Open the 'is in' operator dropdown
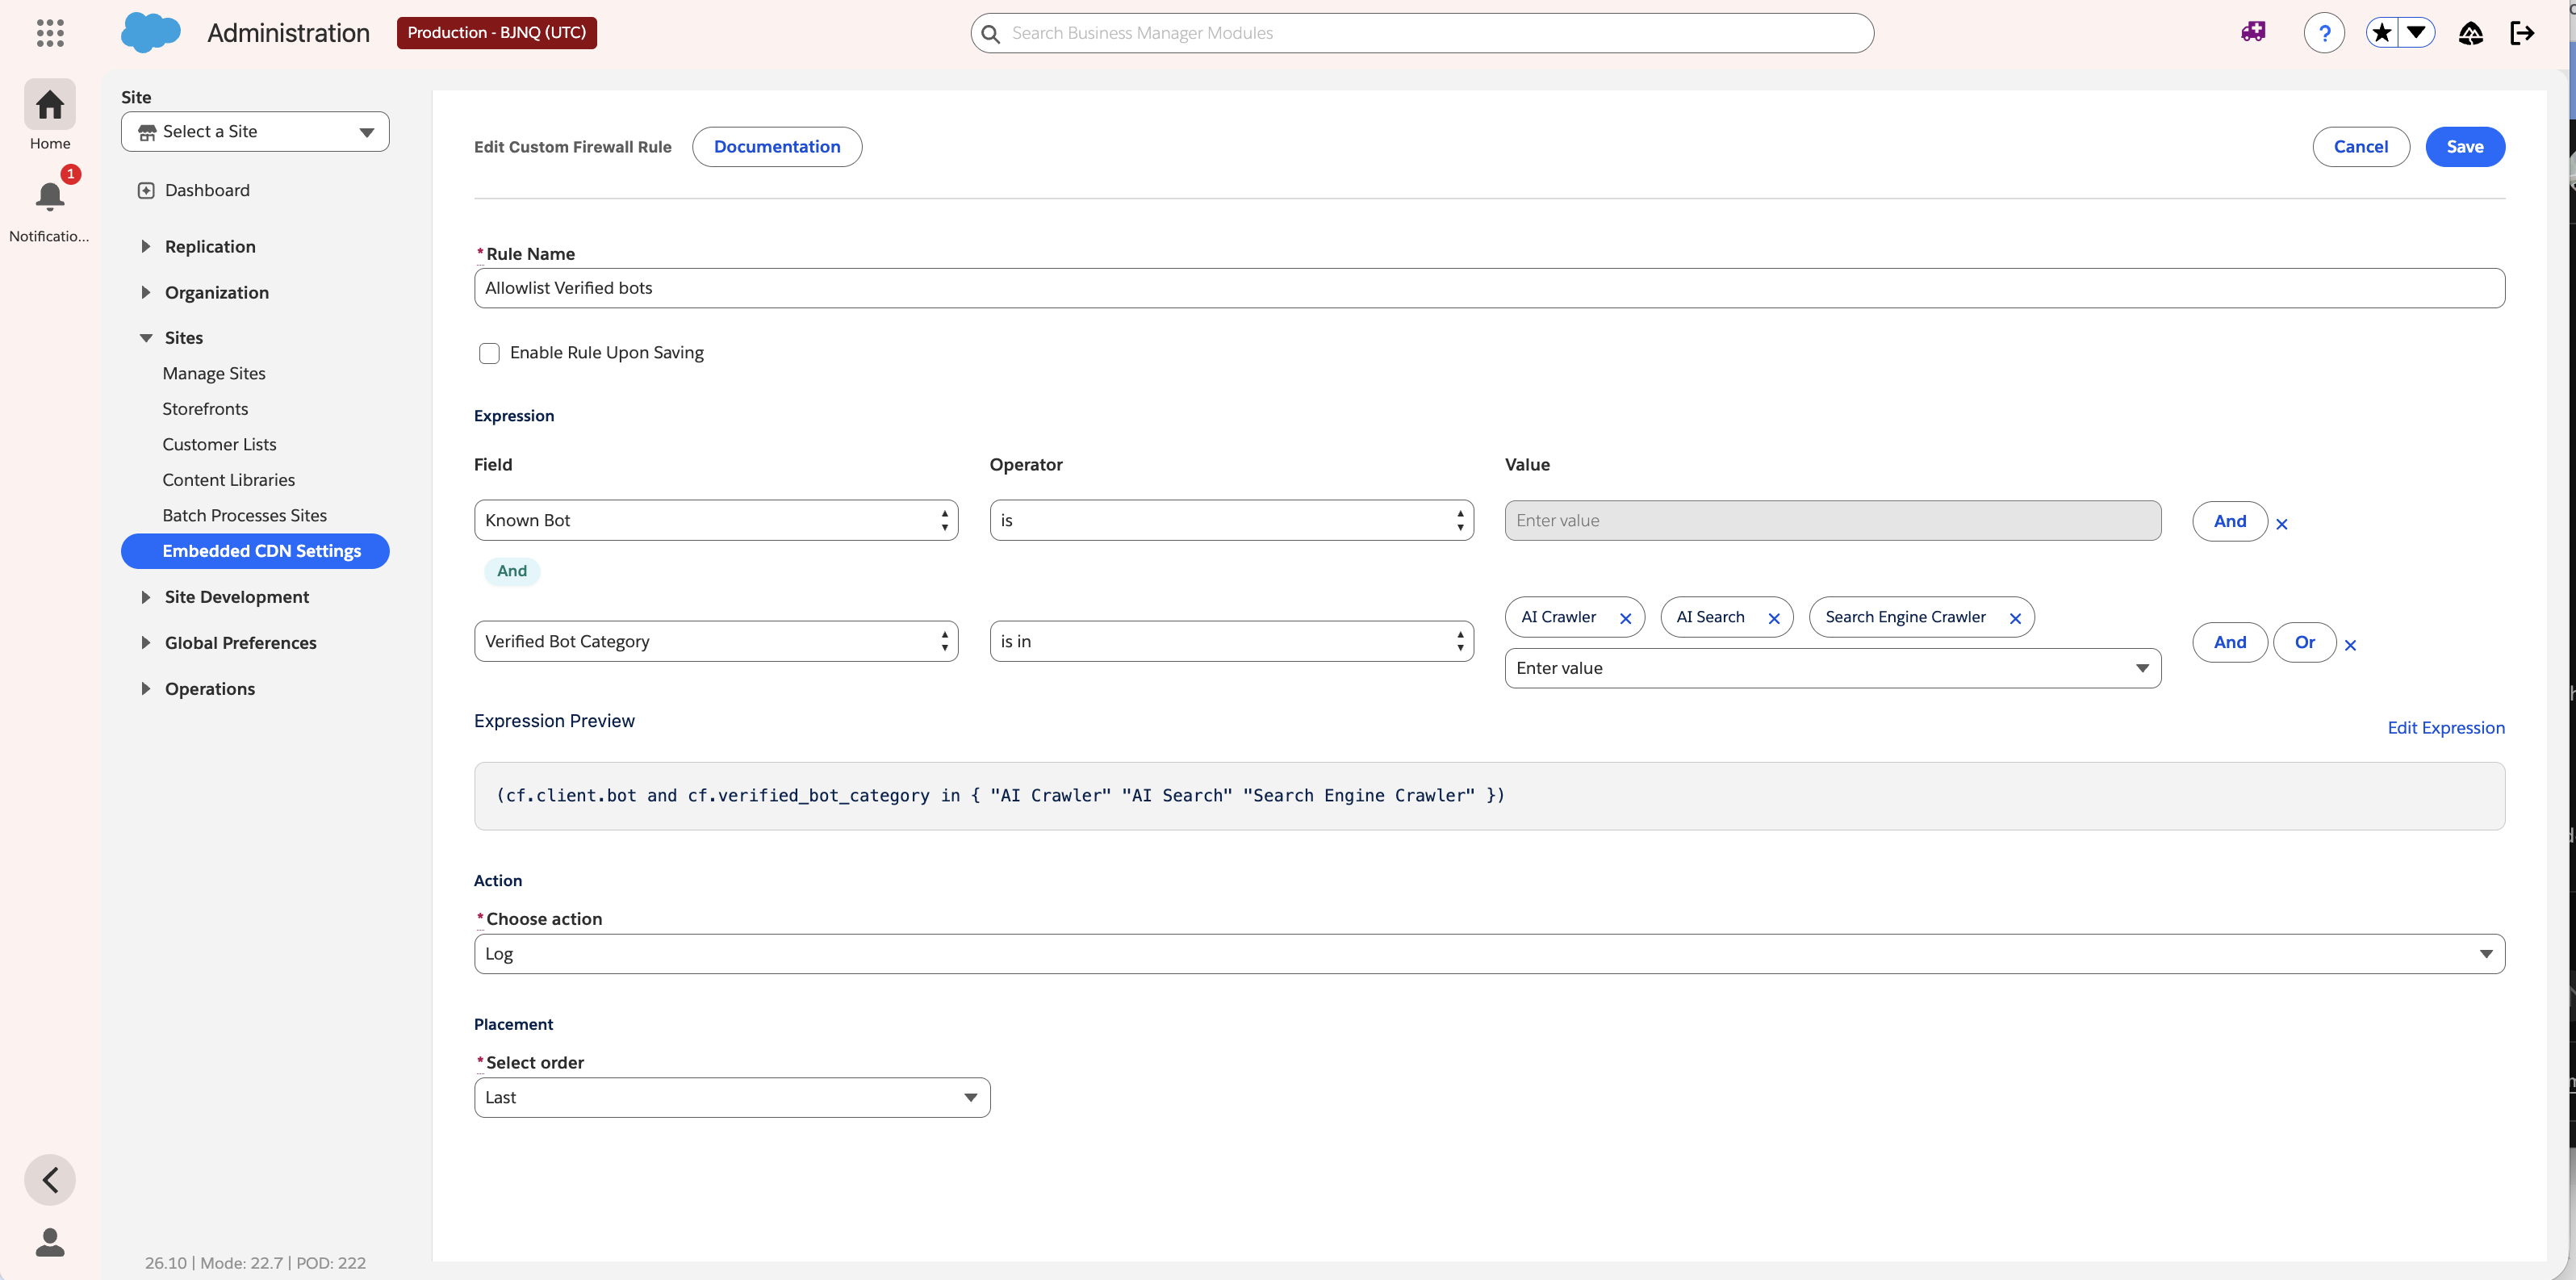Image resolution: width=2576 pixels, height=1280 pixels. pyautogui.click(x=1231, y=641)
